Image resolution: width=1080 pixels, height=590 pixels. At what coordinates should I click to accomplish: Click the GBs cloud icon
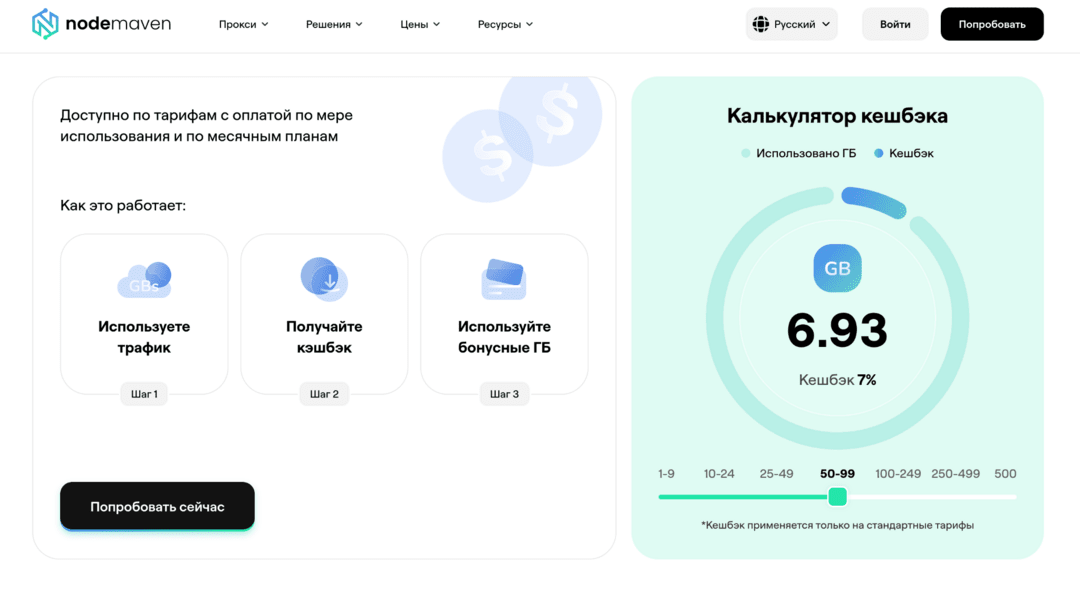[144, 280]
